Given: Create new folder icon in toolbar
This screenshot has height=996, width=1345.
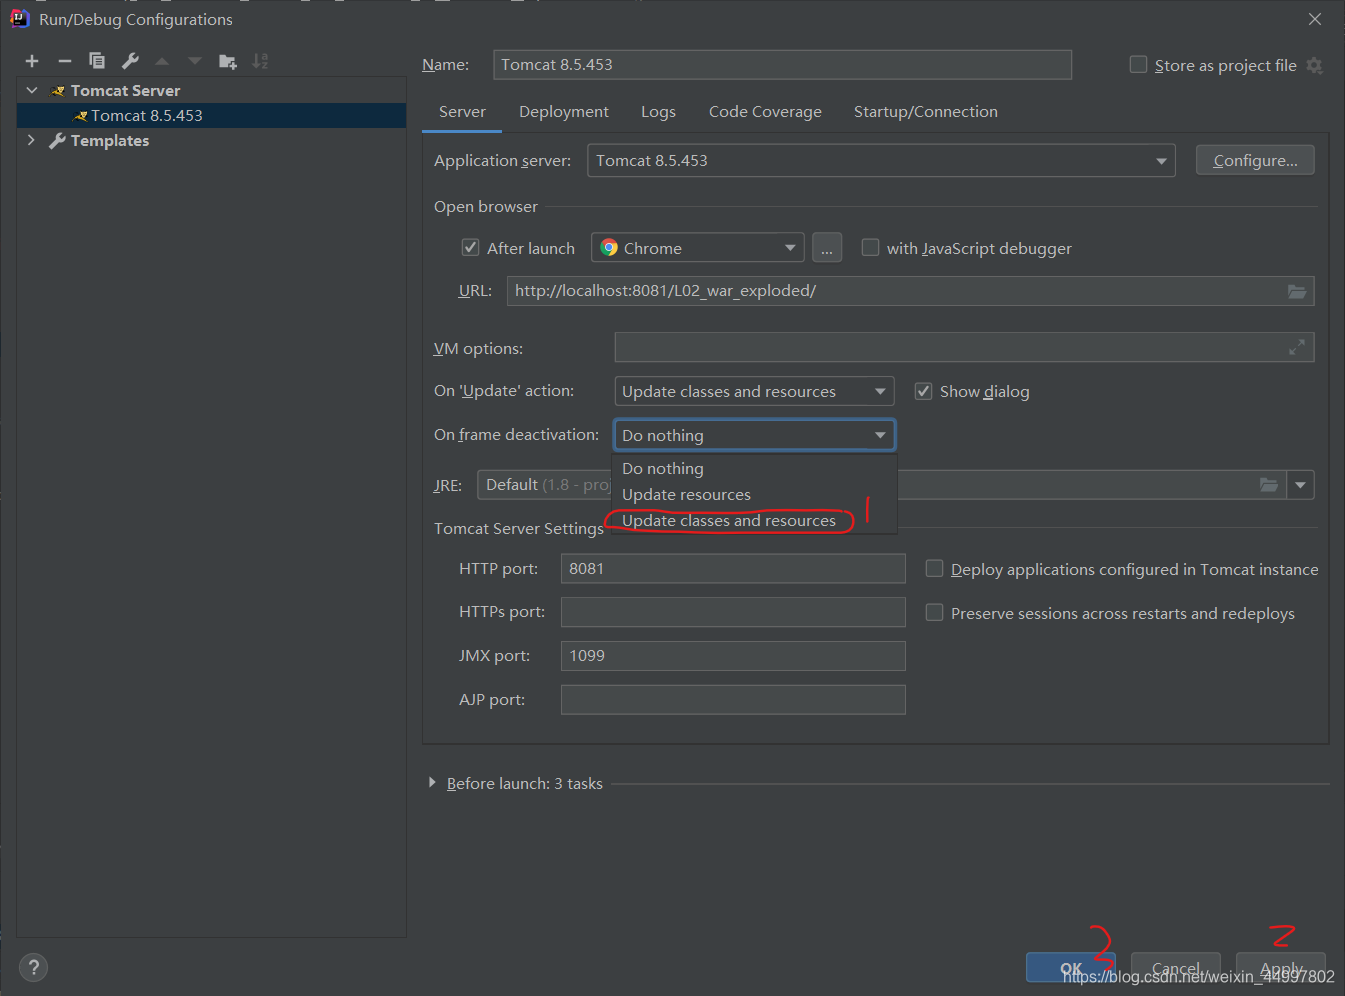Looking at the screenshot, I should pos(228,61).
